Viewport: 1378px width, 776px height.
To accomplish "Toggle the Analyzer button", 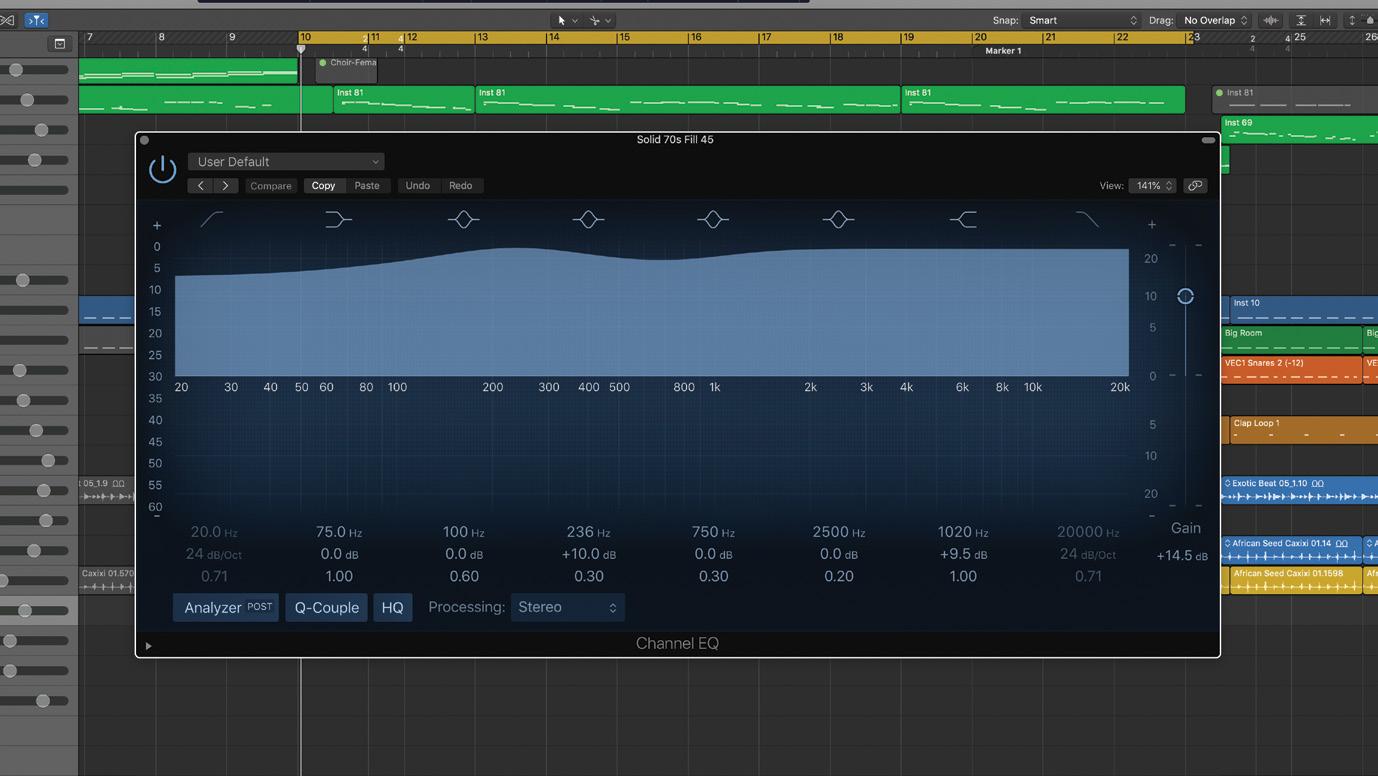I will (227, 607).
